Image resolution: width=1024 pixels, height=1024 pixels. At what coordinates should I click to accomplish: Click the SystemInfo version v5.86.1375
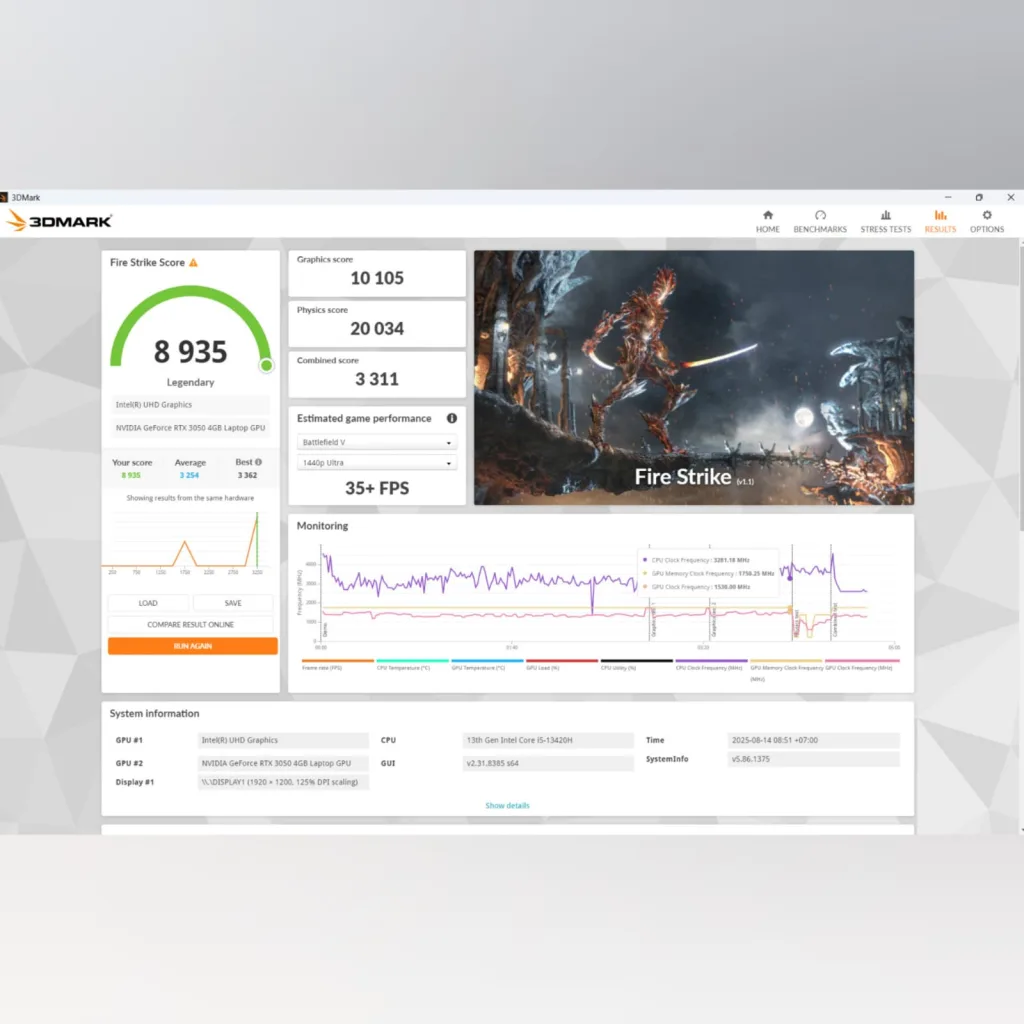click(813, 759)
